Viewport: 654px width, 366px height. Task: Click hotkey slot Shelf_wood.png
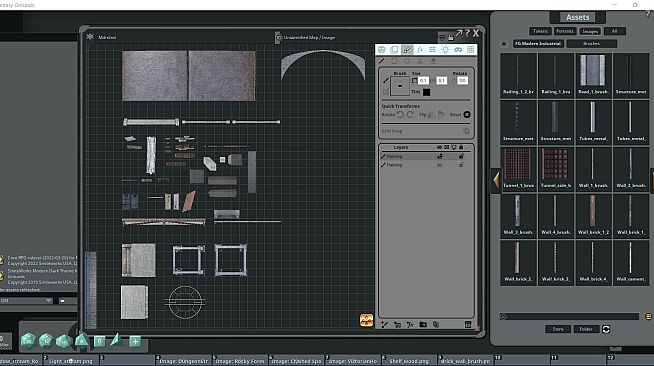coord(409,361)
